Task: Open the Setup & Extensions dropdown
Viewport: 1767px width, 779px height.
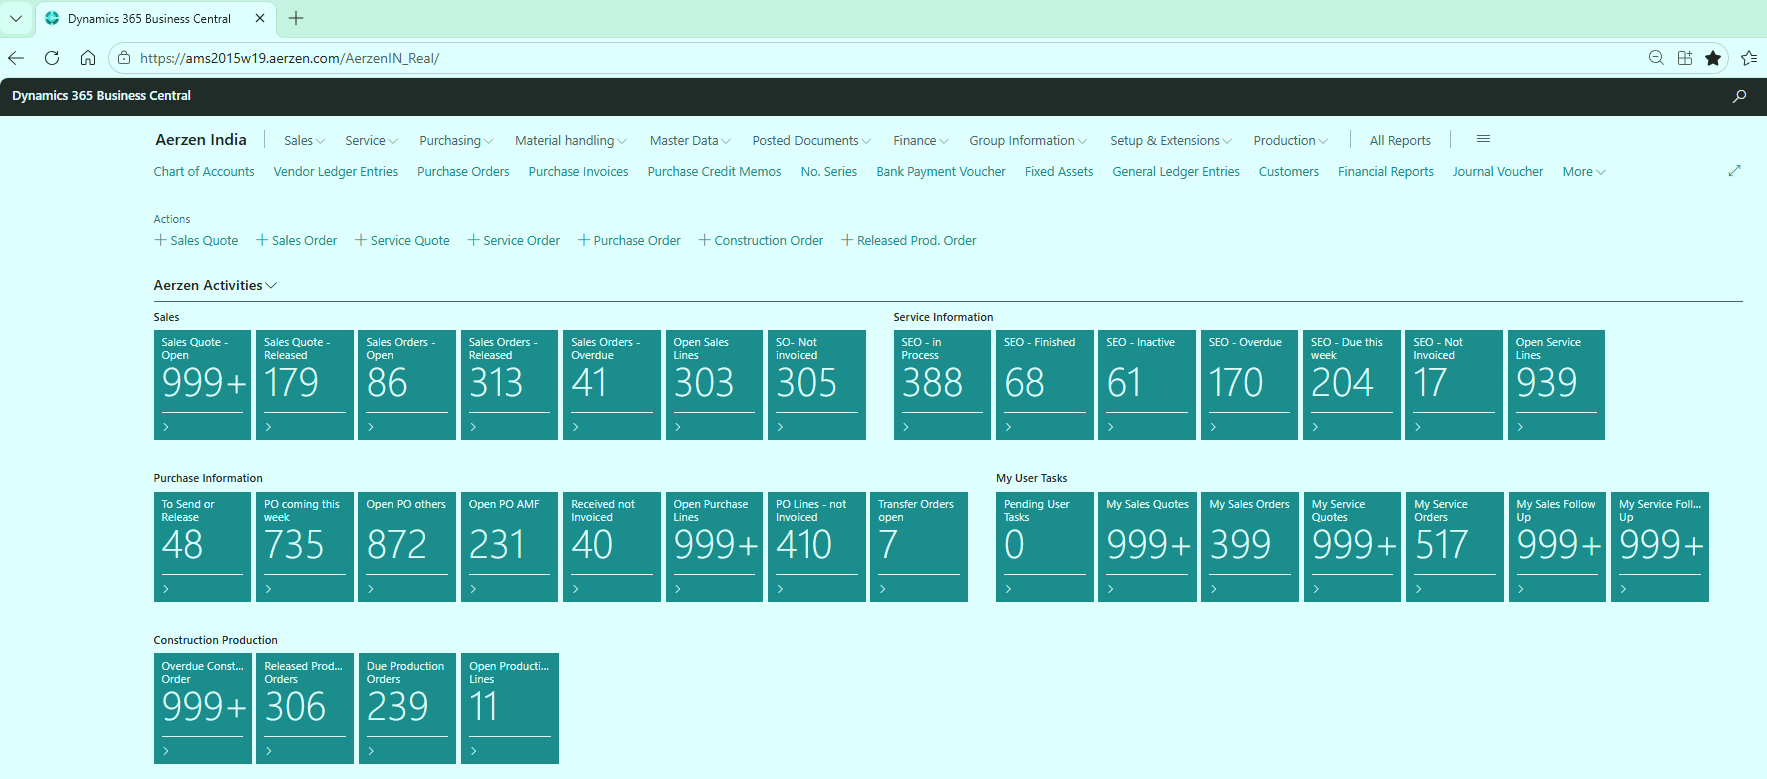Action: (x=1171, y=141)
